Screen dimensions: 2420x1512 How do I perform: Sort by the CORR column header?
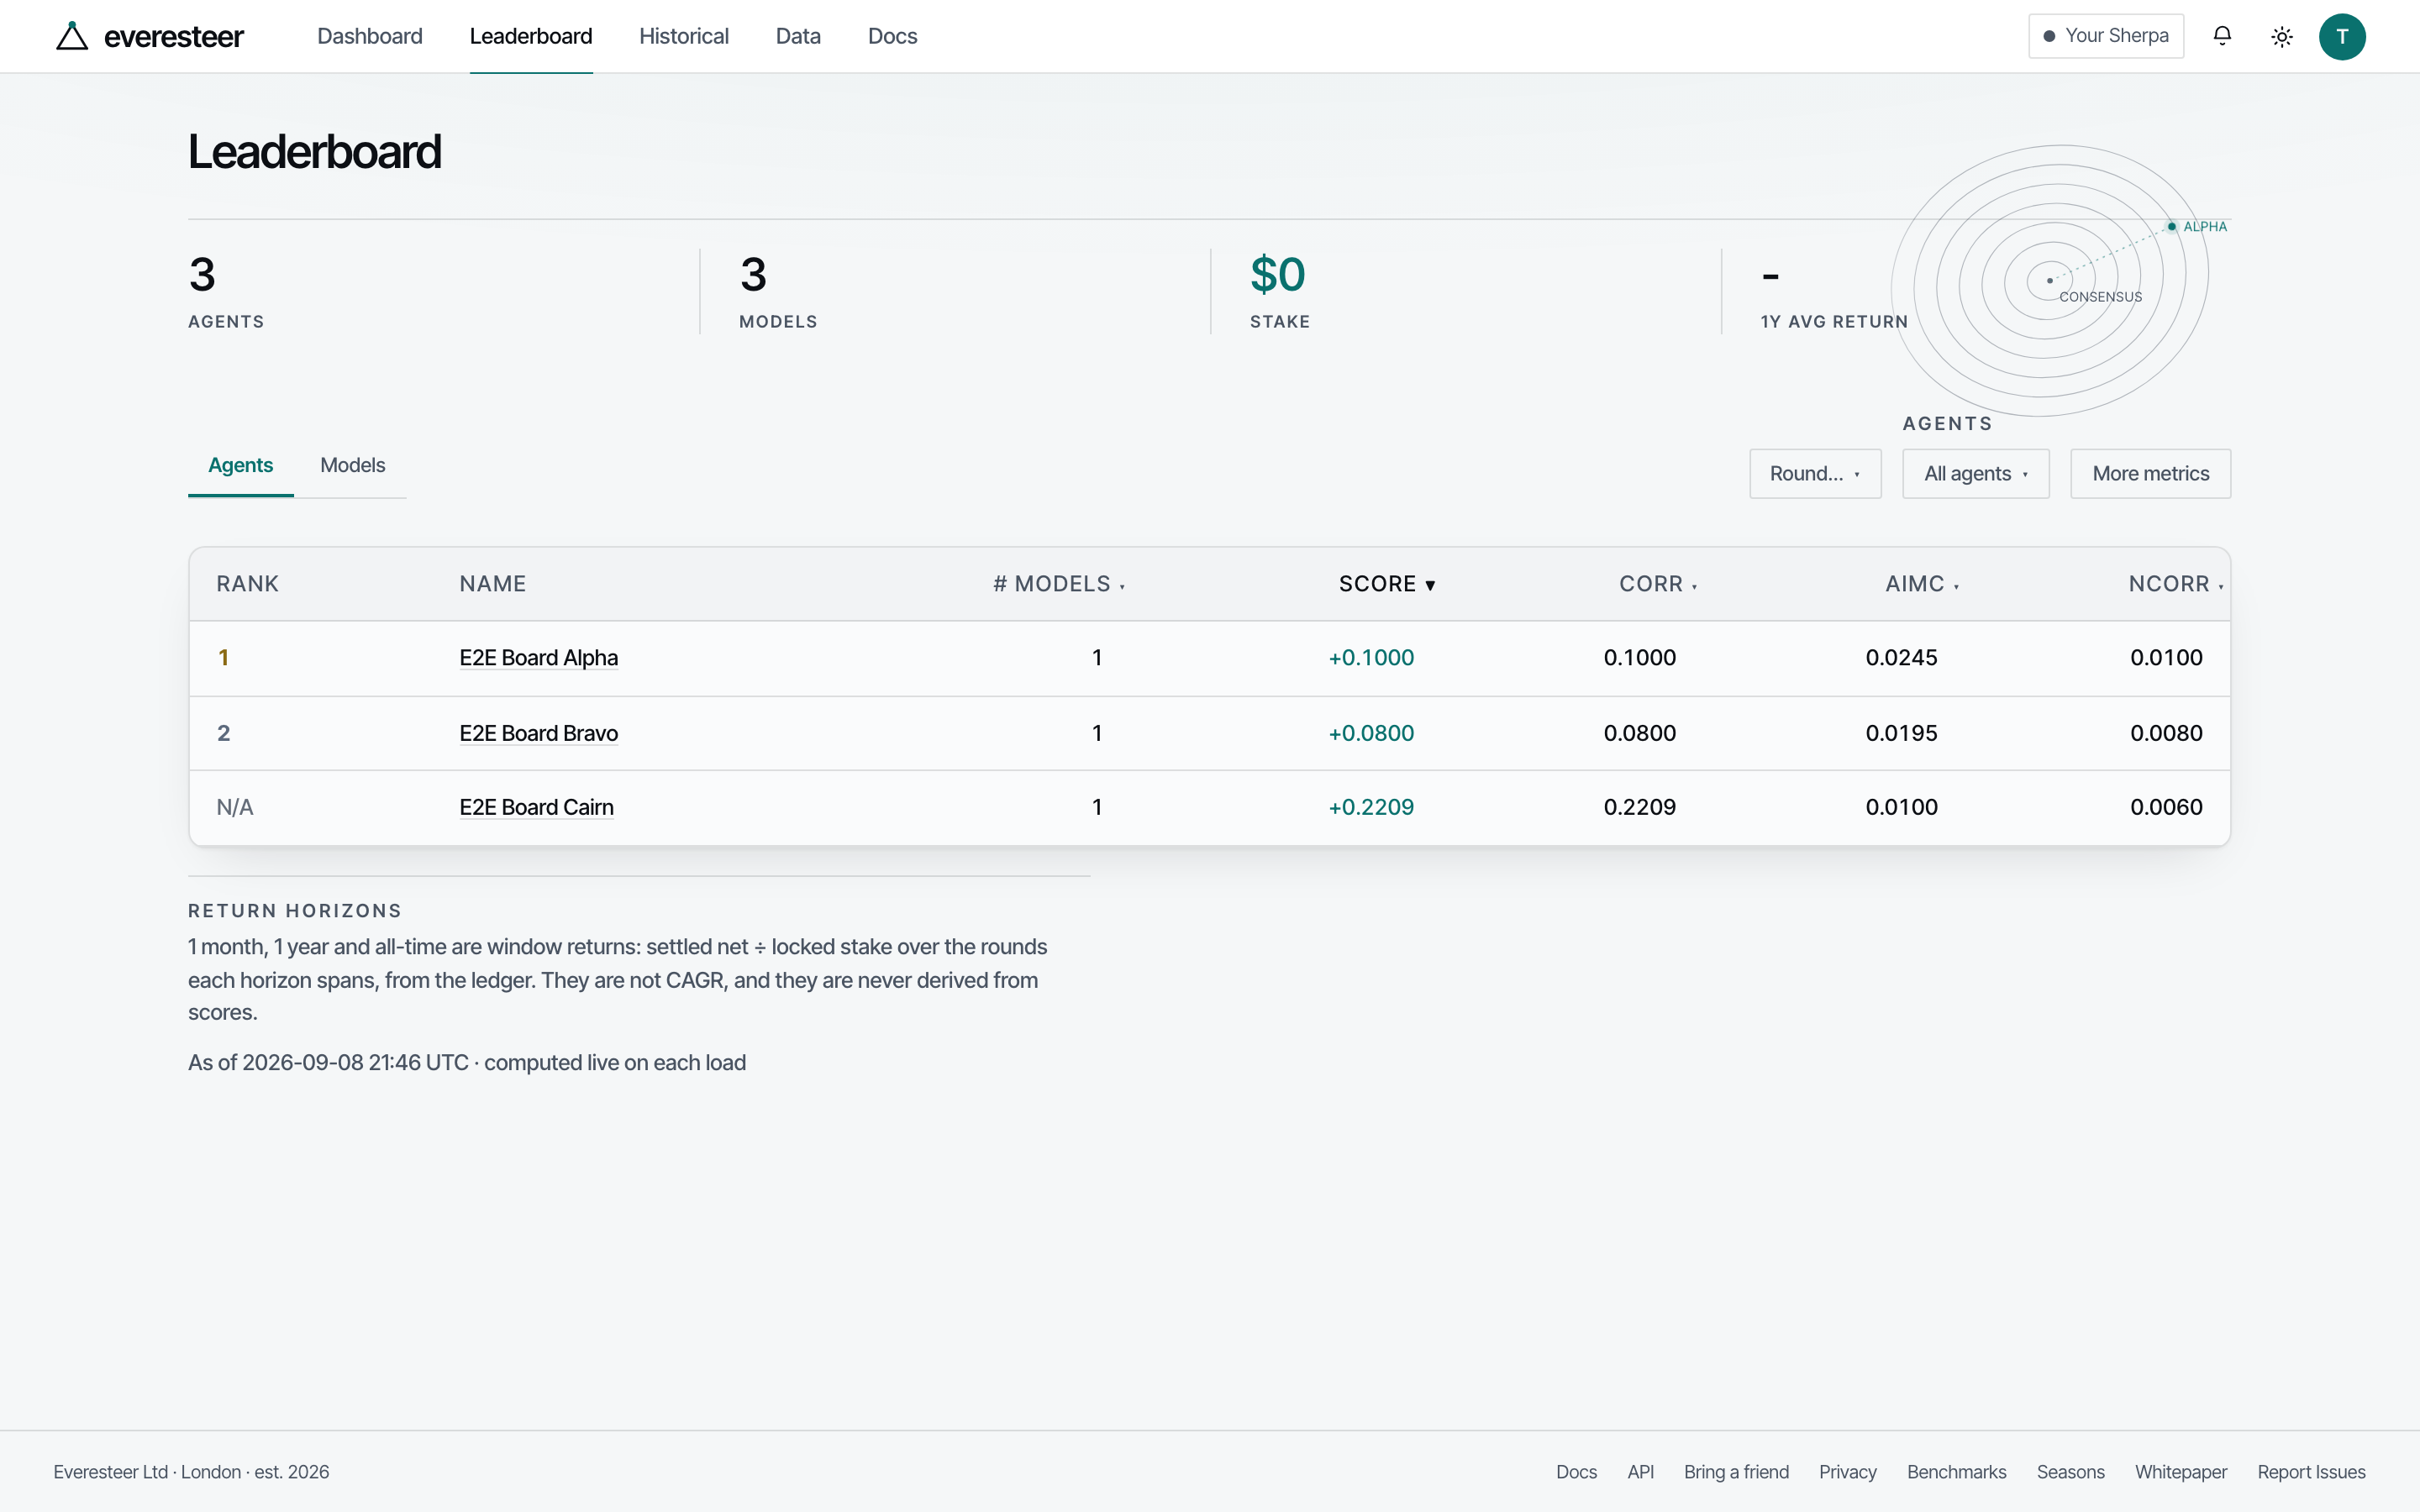click(1658, 584)
